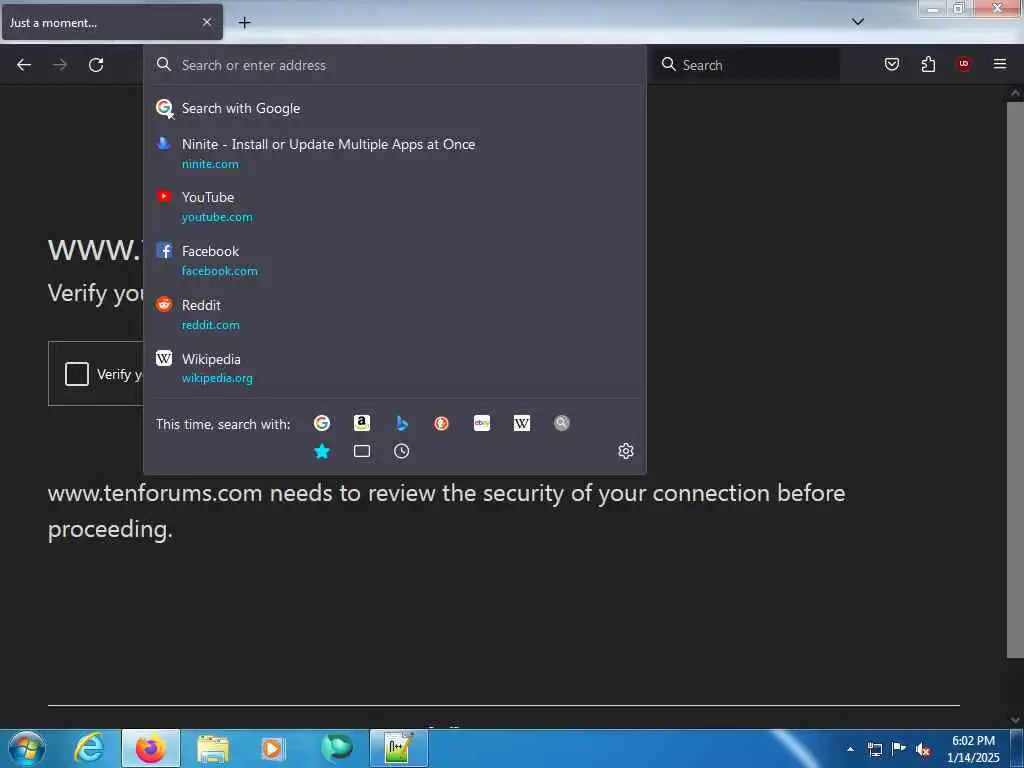Image resolution: width=1024 pixels, height=768 pixels.
Task: Open a new tab with plus button
Action: click(244, 23)
